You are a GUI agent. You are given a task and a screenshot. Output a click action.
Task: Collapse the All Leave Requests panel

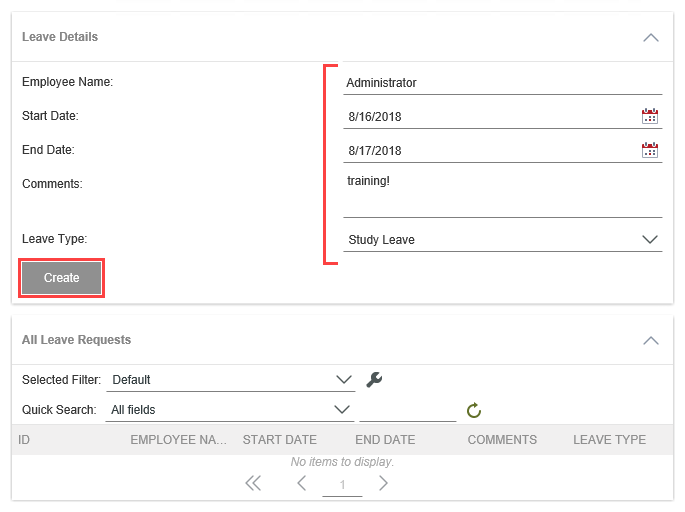(650, 341)
